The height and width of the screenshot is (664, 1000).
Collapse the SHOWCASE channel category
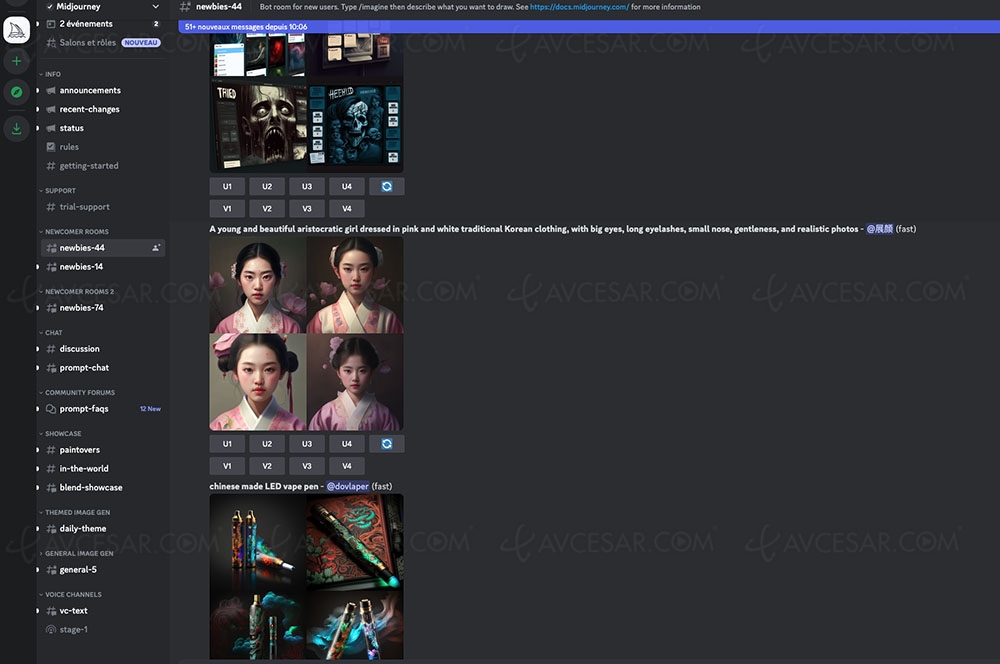point(62,434)
